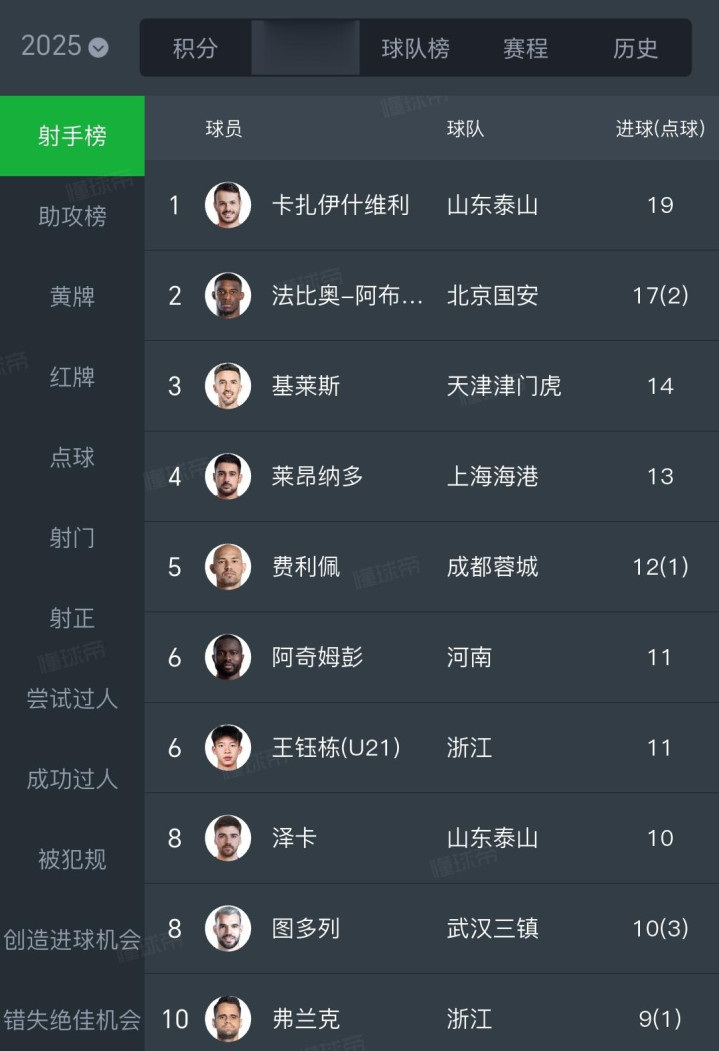Click 卡扎伊什维利's player avatar
The height and width of the screenshot is (1051, 719).
[x=228, y=205]
